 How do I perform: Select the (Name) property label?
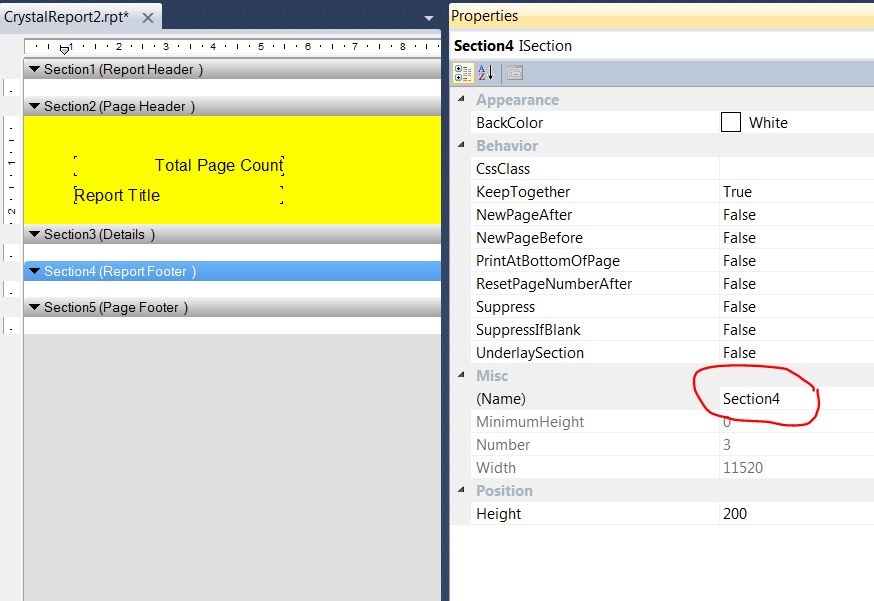(501, 399)
